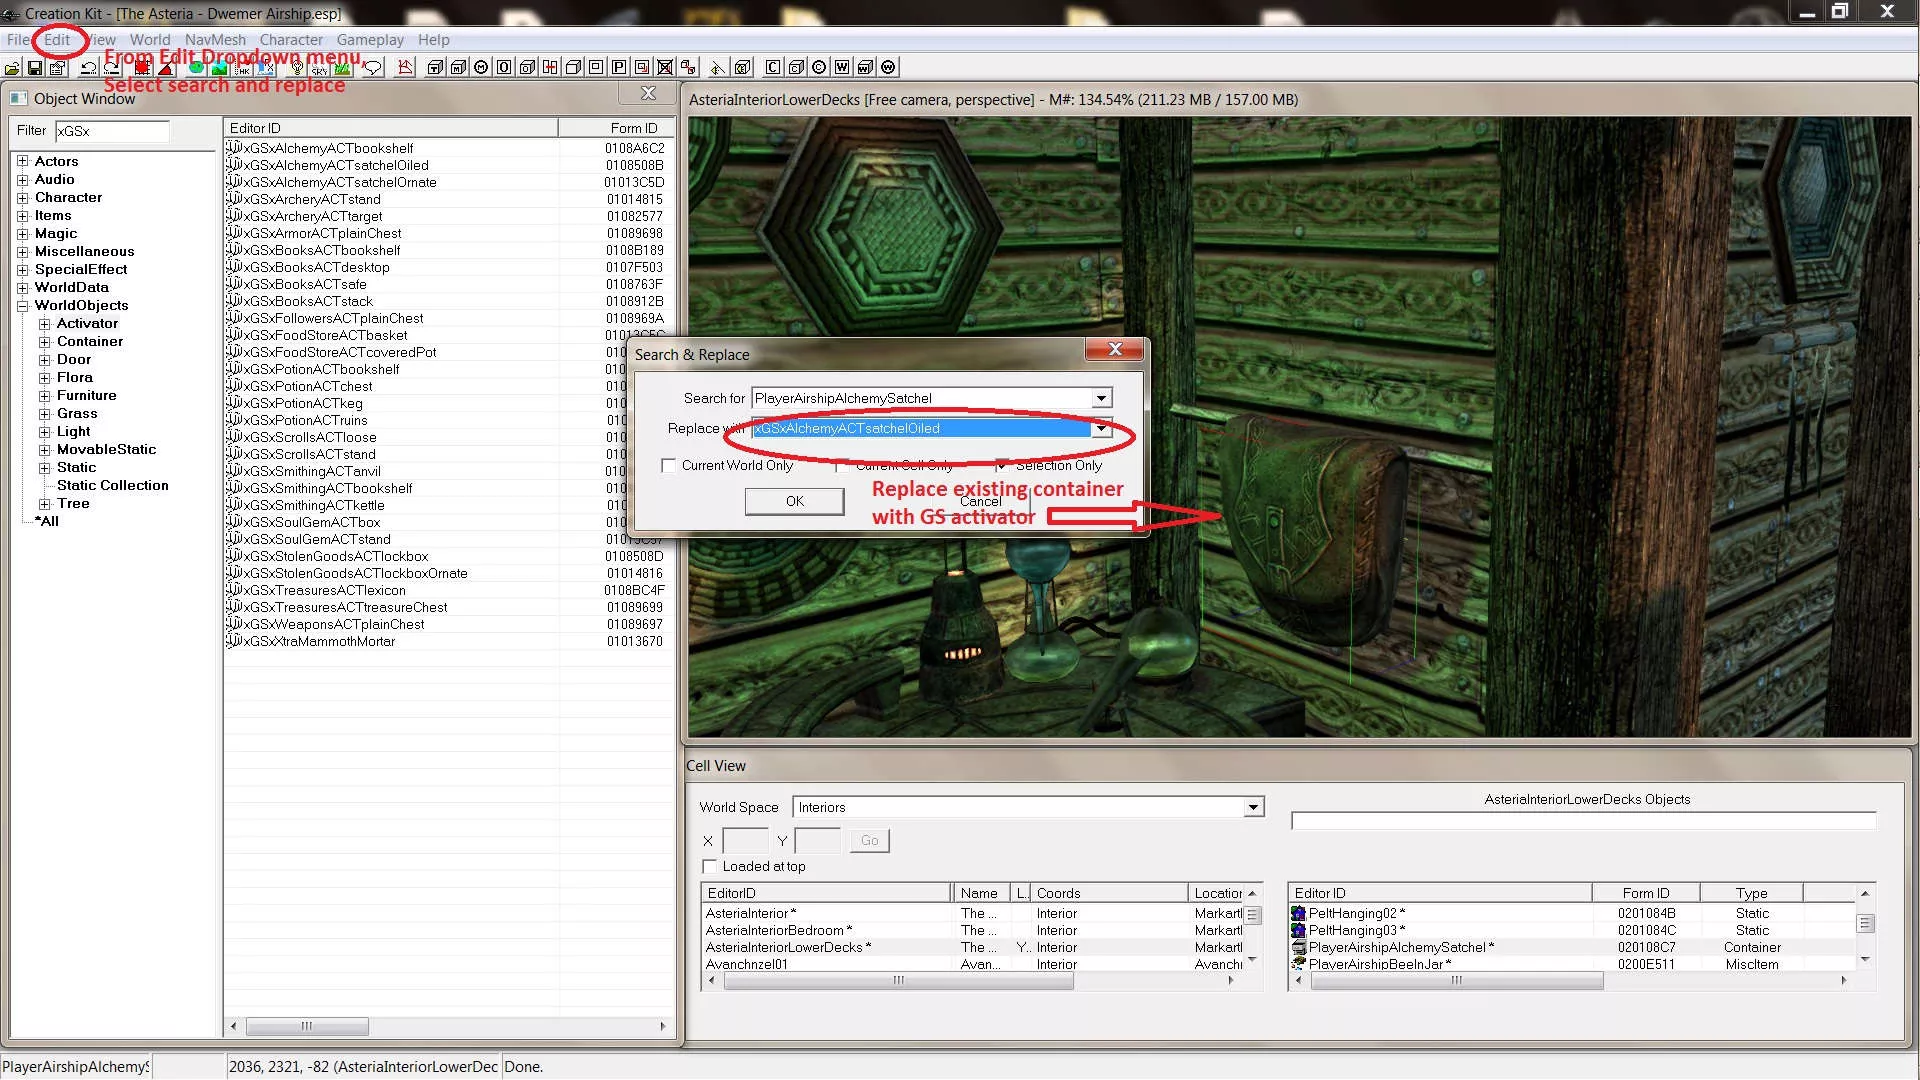Expand the Activator node under WorldObjects

pos(44,324)
